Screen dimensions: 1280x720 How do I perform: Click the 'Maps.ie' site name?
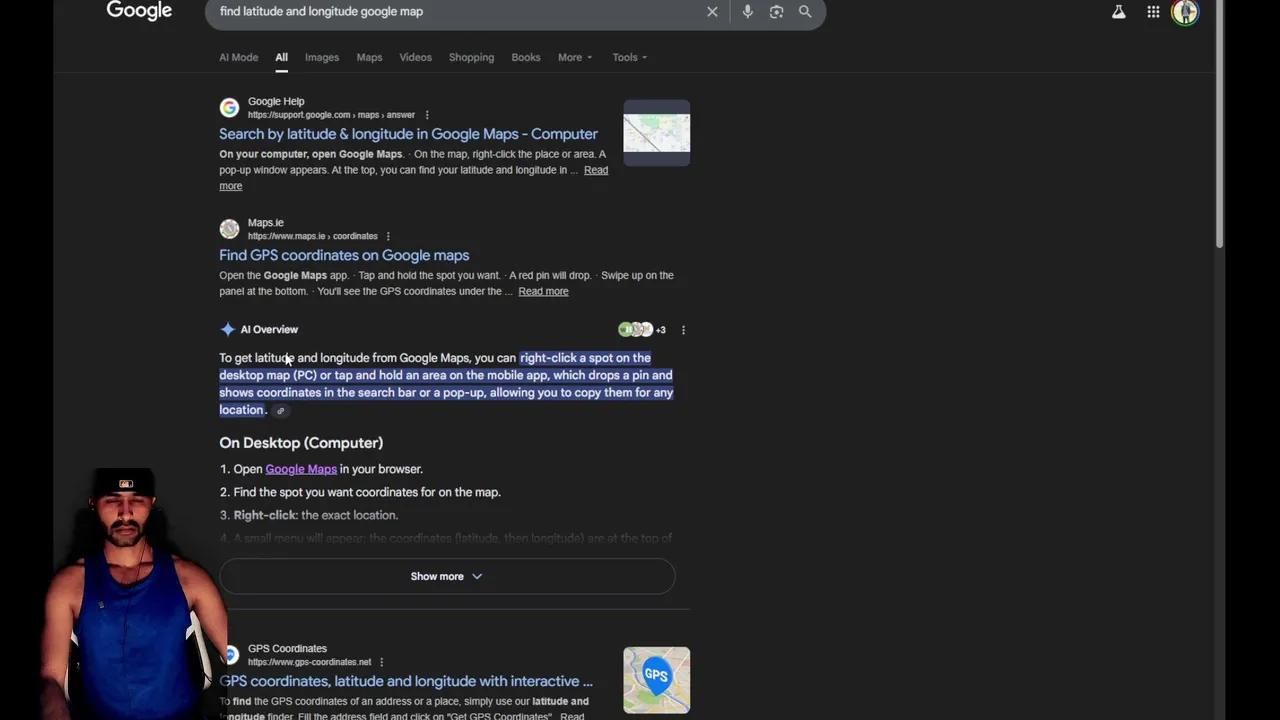click(x=266, y=222)
